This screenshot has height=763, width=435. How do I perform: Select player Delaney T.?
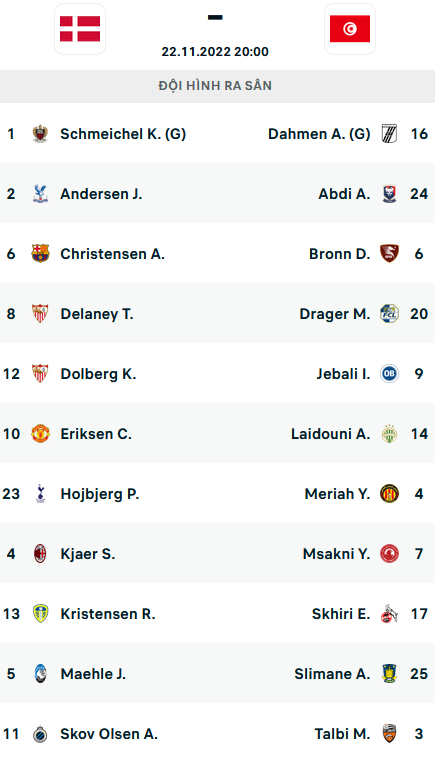(x=97, y=314)
